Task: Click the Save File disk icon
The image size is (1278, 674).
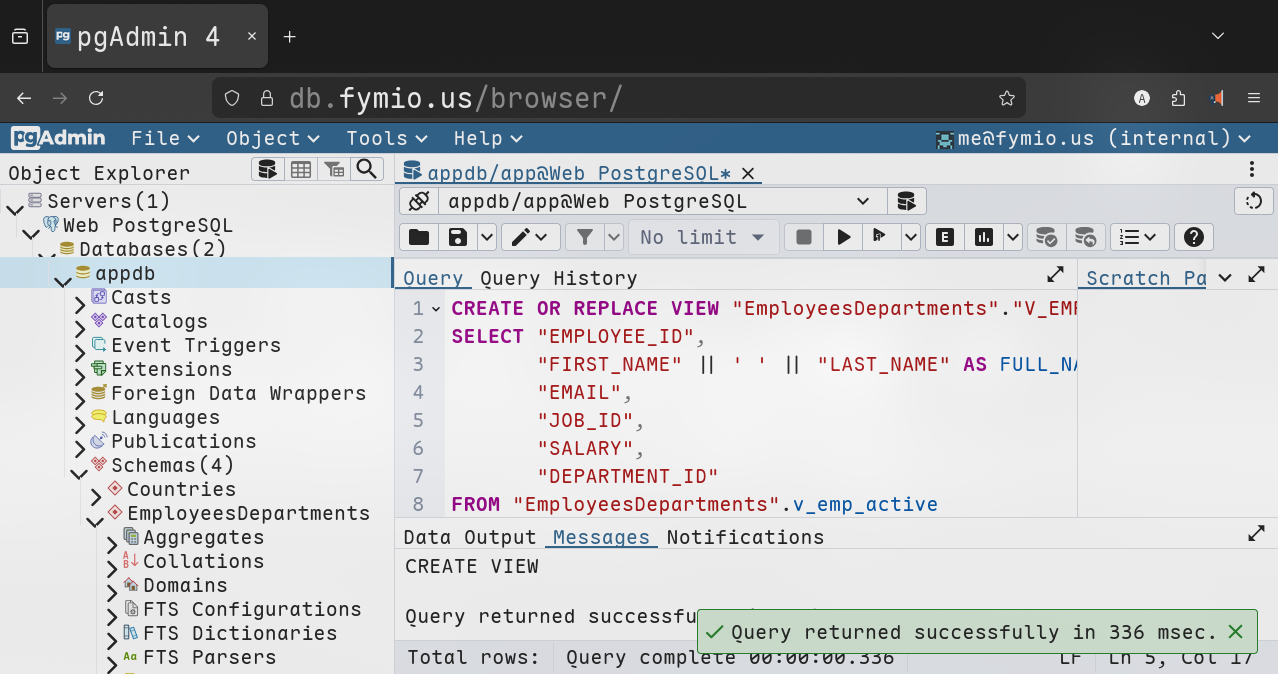Action: tap(458, 237)
